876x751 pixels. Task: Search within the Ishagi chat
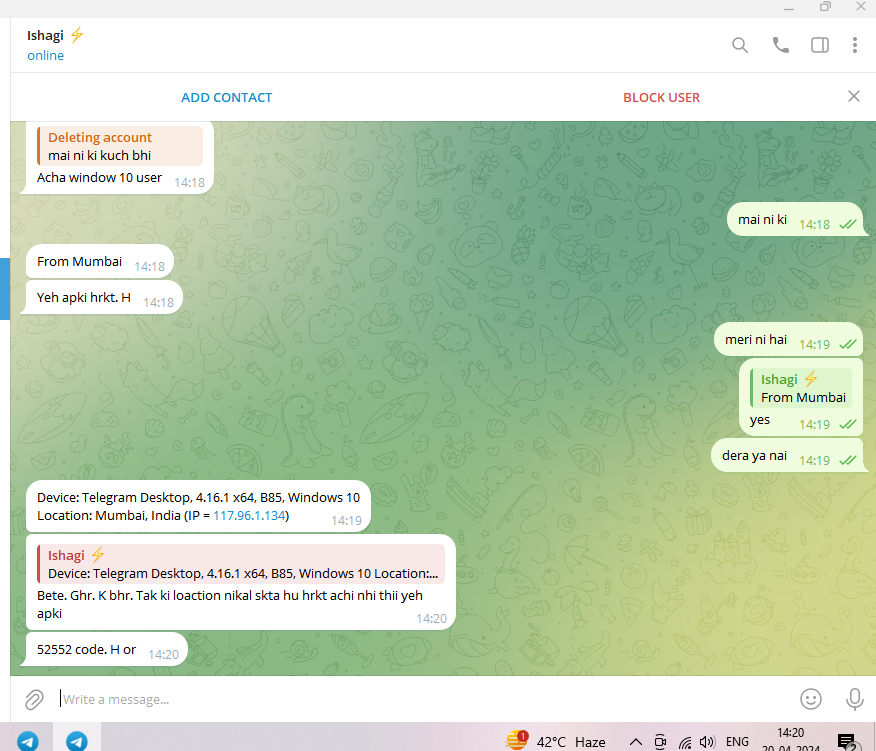click(740, 45)
